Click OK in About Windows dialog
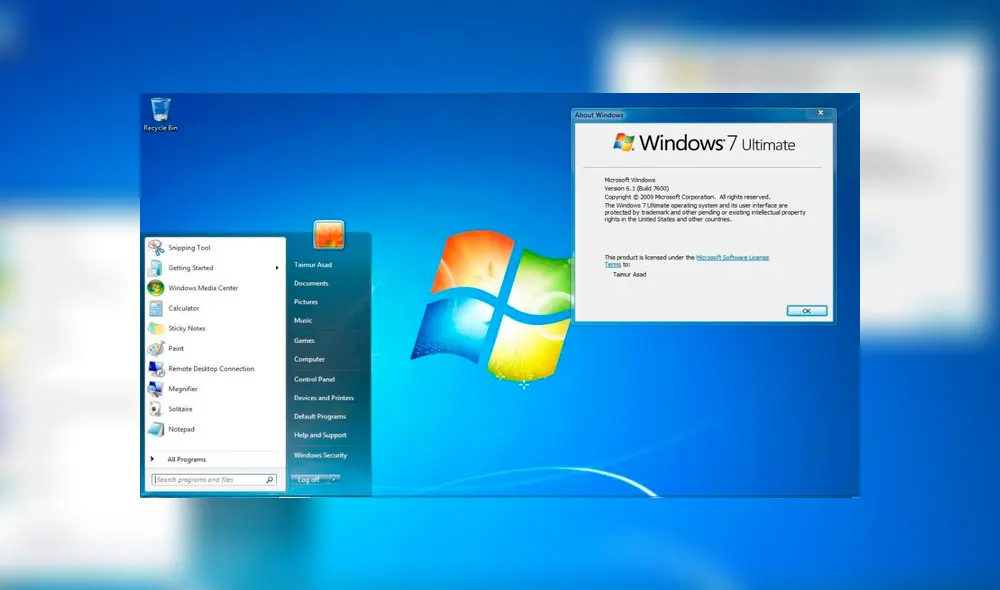 click(807, 311)
